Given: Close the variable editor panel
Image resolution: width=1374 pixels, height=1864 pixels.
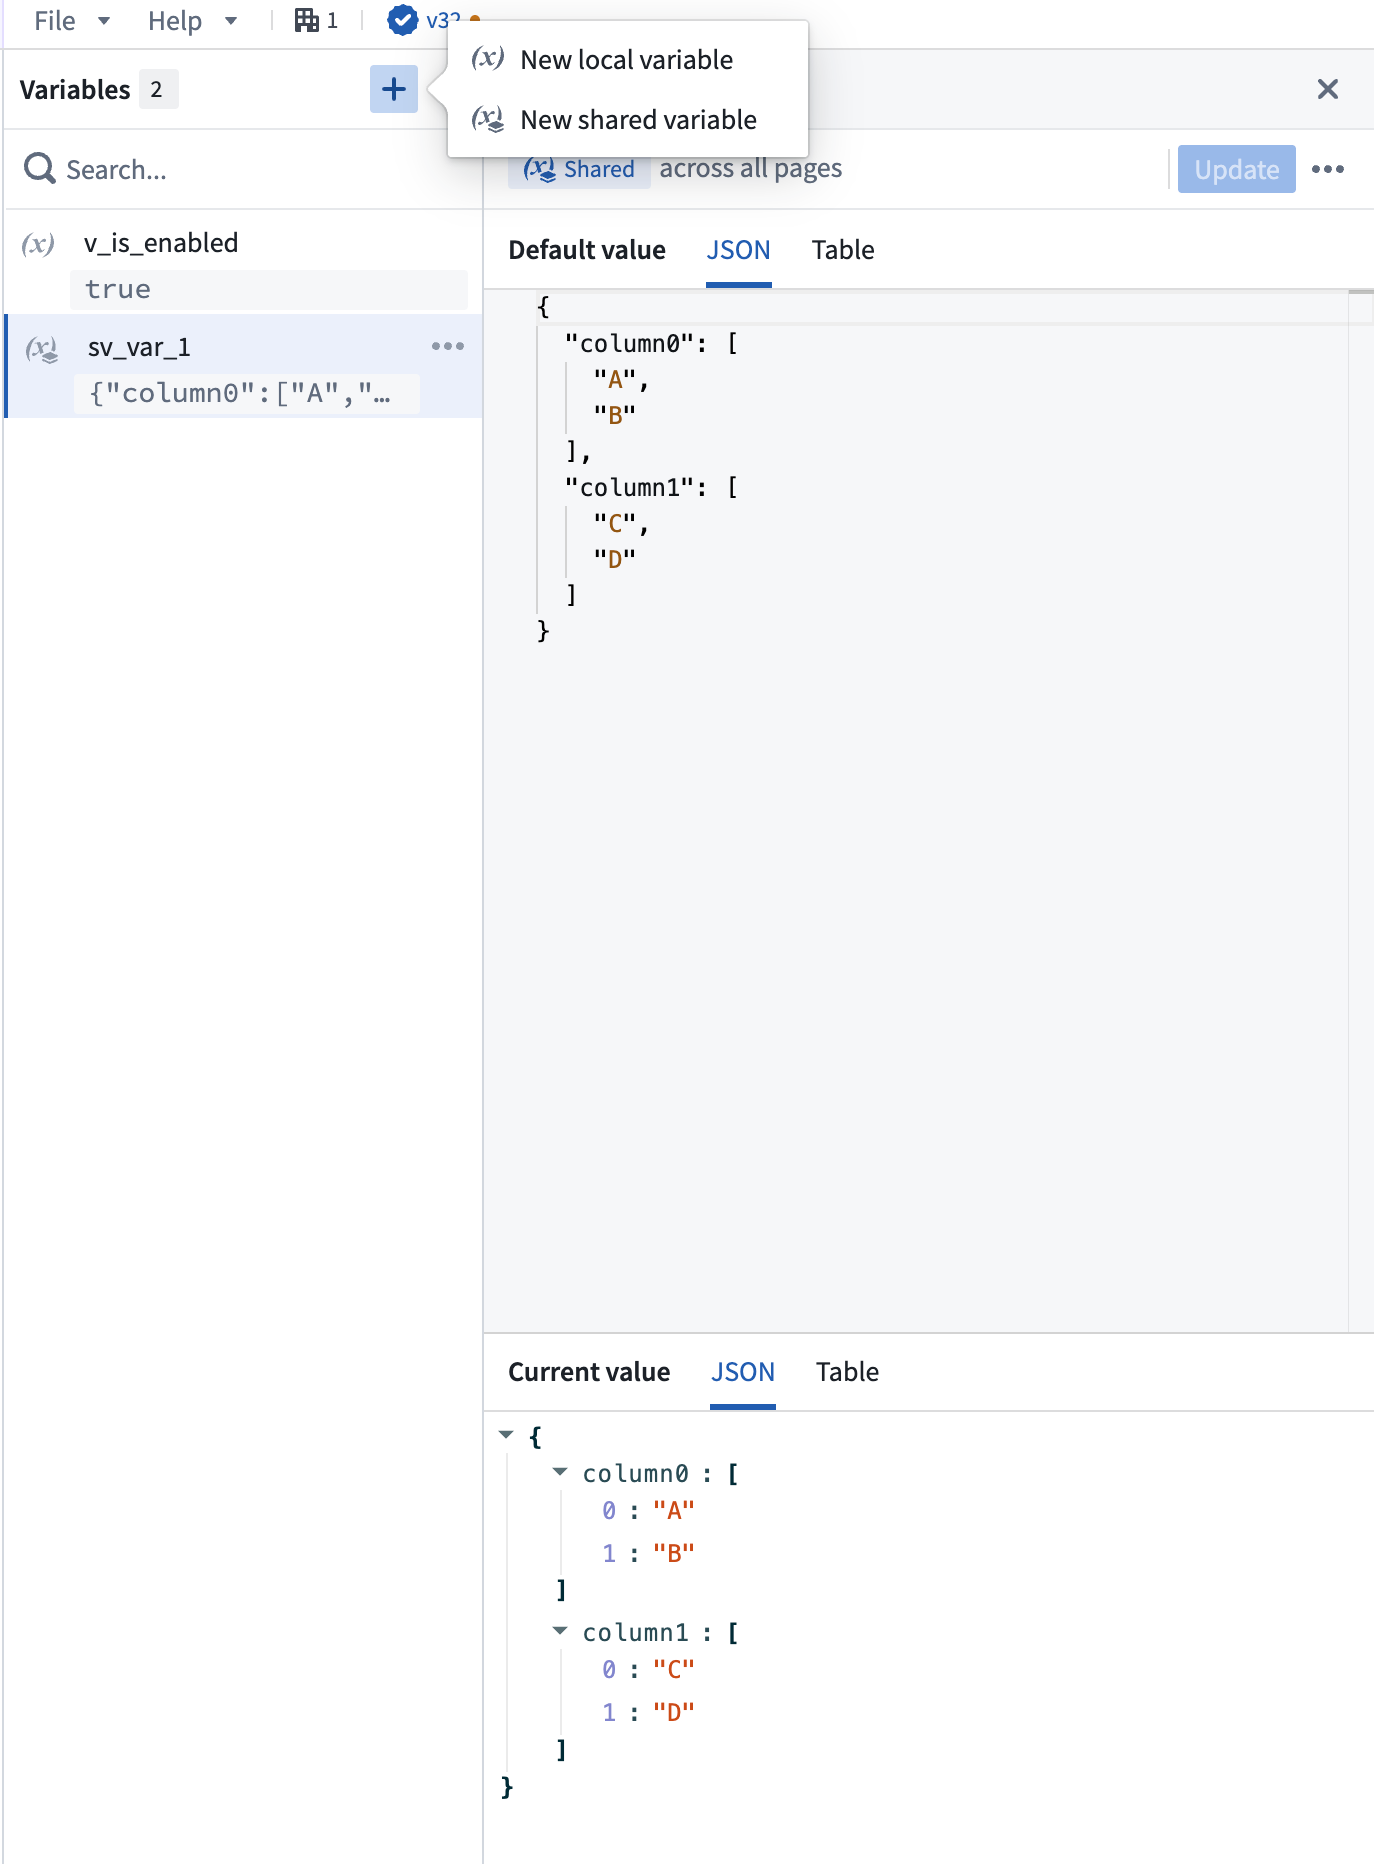Looking at the screenshot, I should [x=1328, y=89].
